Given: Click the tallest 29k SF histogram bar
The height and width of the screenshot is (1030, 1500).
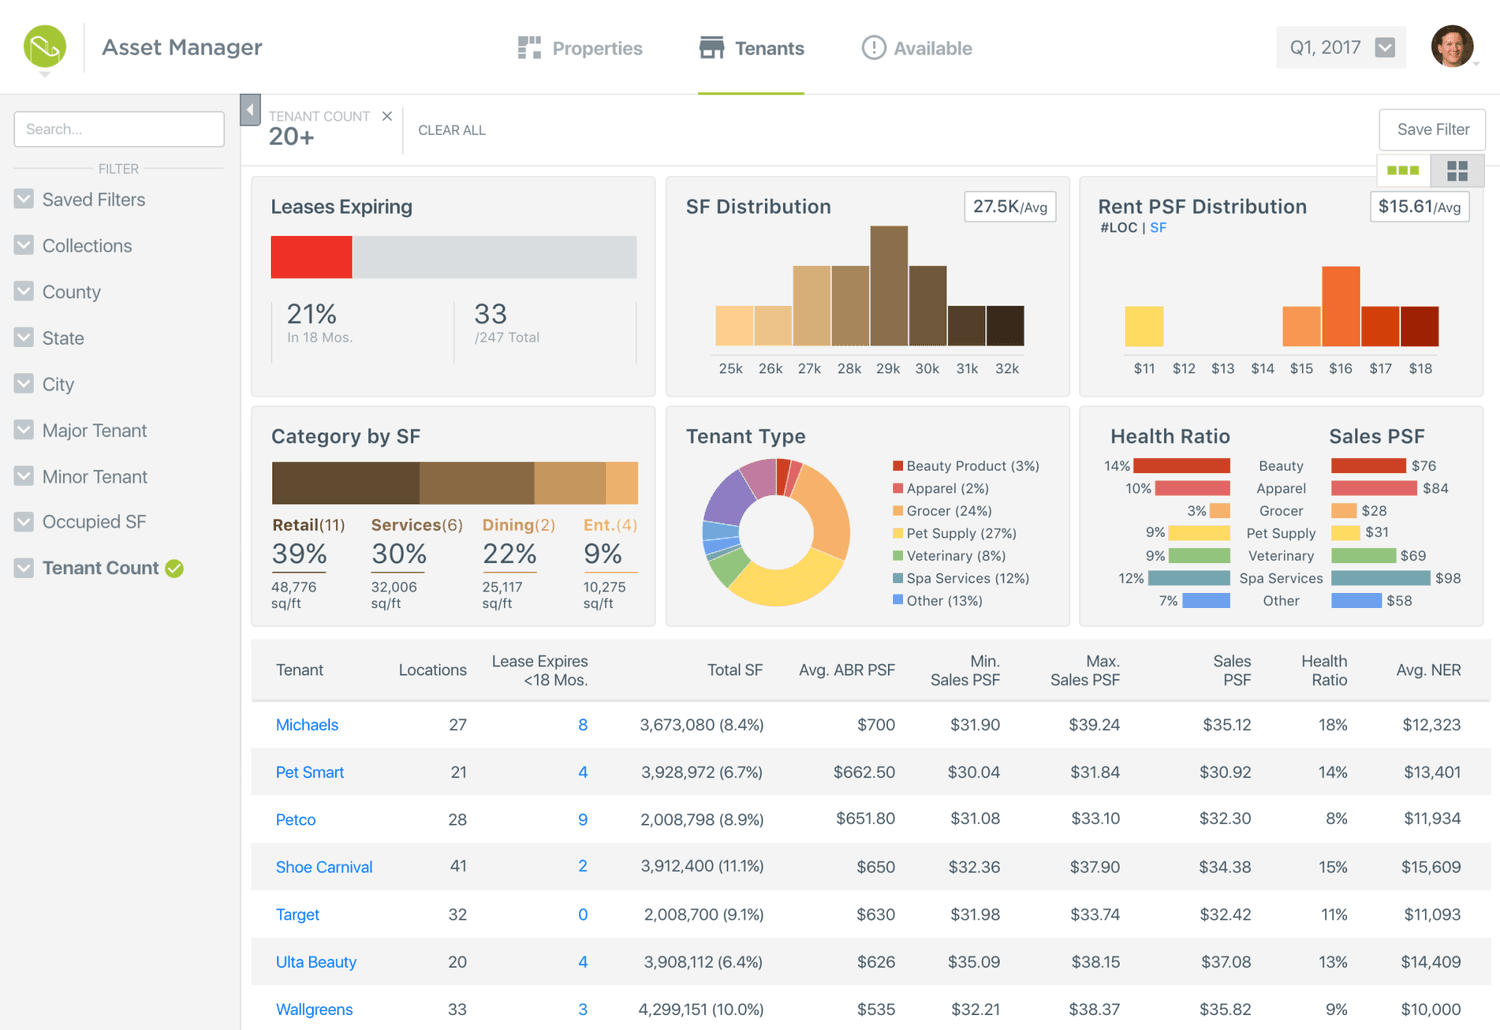Looking at the screenshot, I should point(889,286).
